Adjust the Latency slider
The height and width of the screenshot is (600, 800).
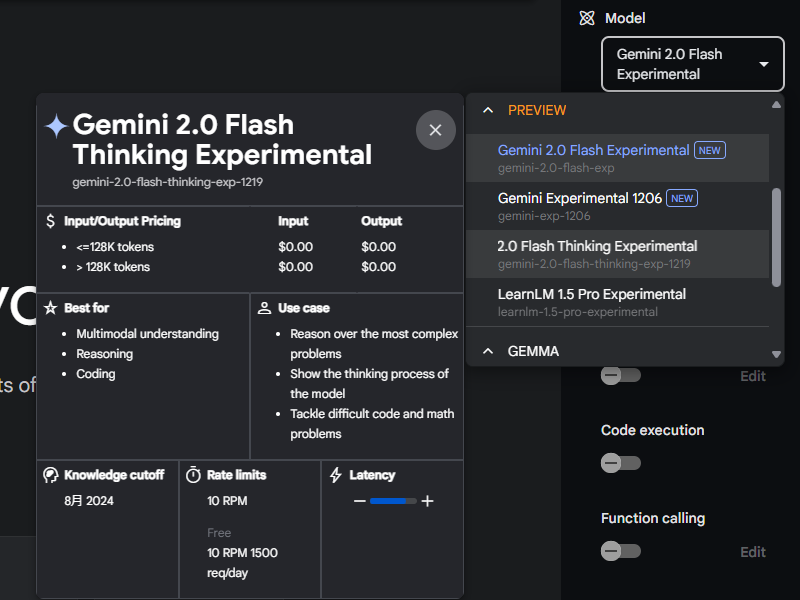[393, 500]
